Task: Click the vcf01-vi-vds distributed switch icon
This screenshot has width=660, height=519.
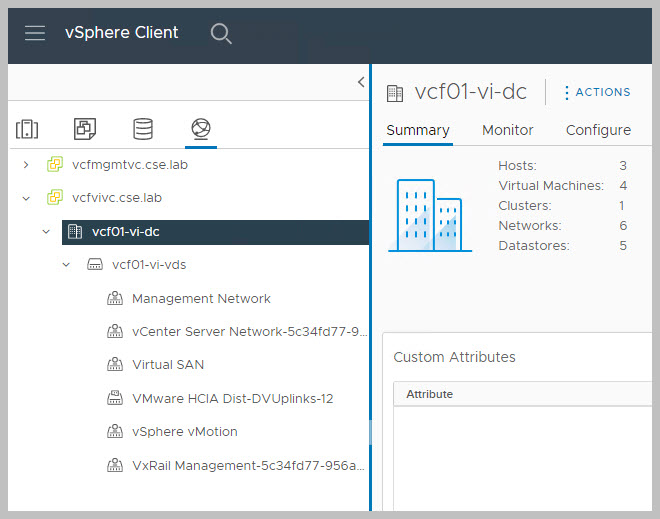Action: pos(95,265)
